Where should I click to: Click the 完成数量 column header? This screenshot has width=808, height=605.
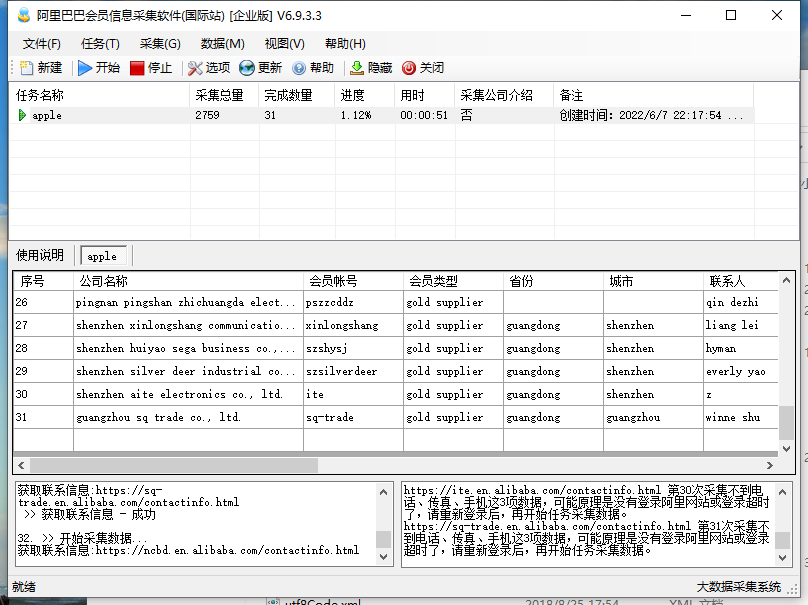coord(296,95)
